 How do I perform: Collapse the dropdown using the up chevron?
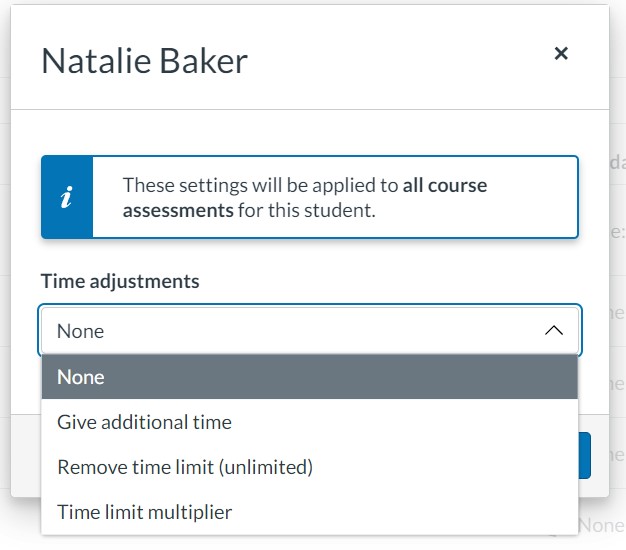click(x=554, y=330)
